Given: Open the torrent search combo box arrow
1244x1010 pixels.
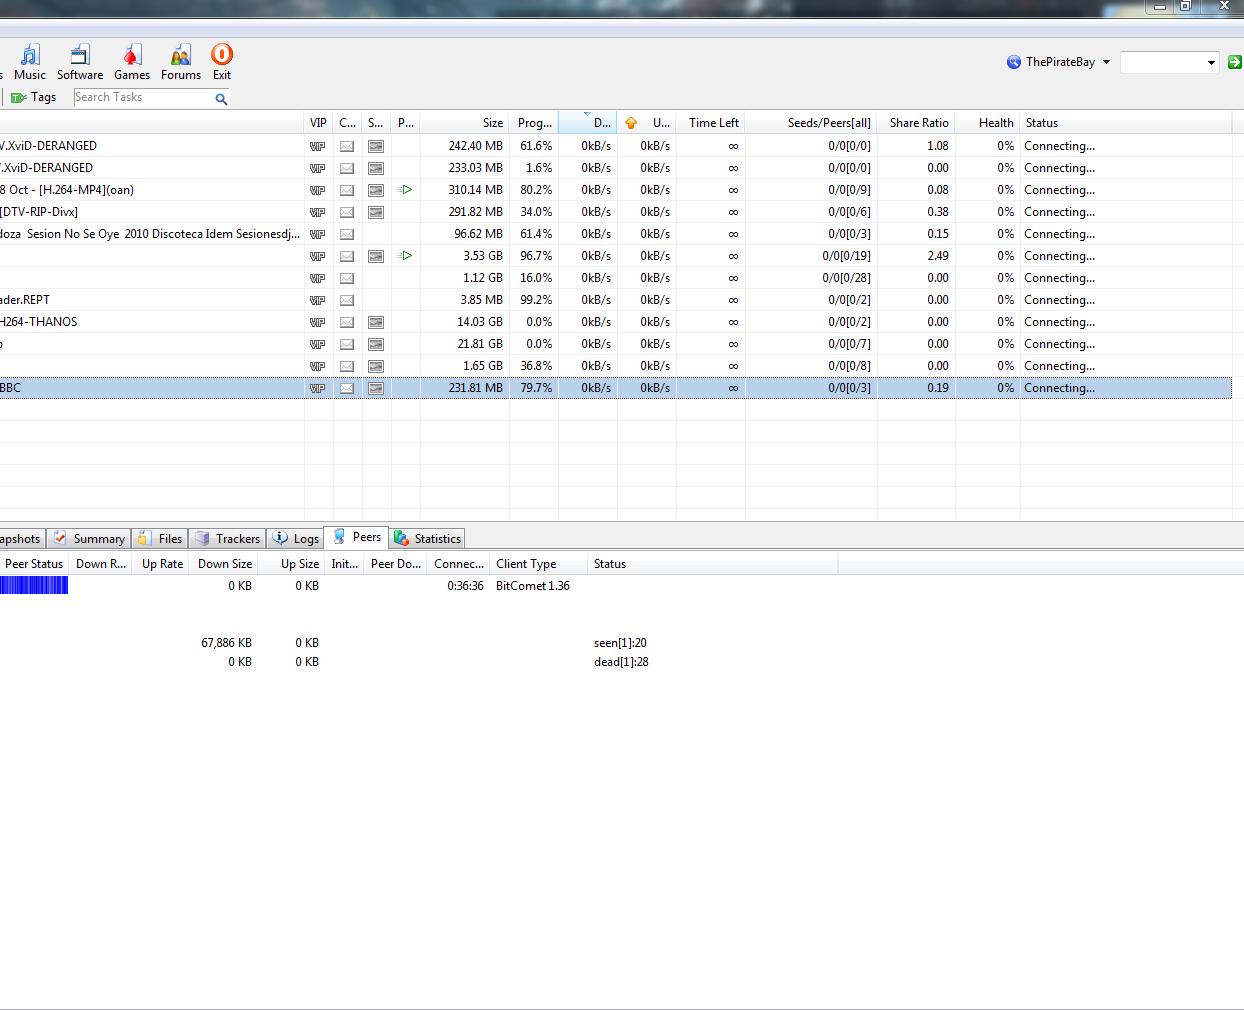Looking at the screenshot, I should tap(1210, 62).
